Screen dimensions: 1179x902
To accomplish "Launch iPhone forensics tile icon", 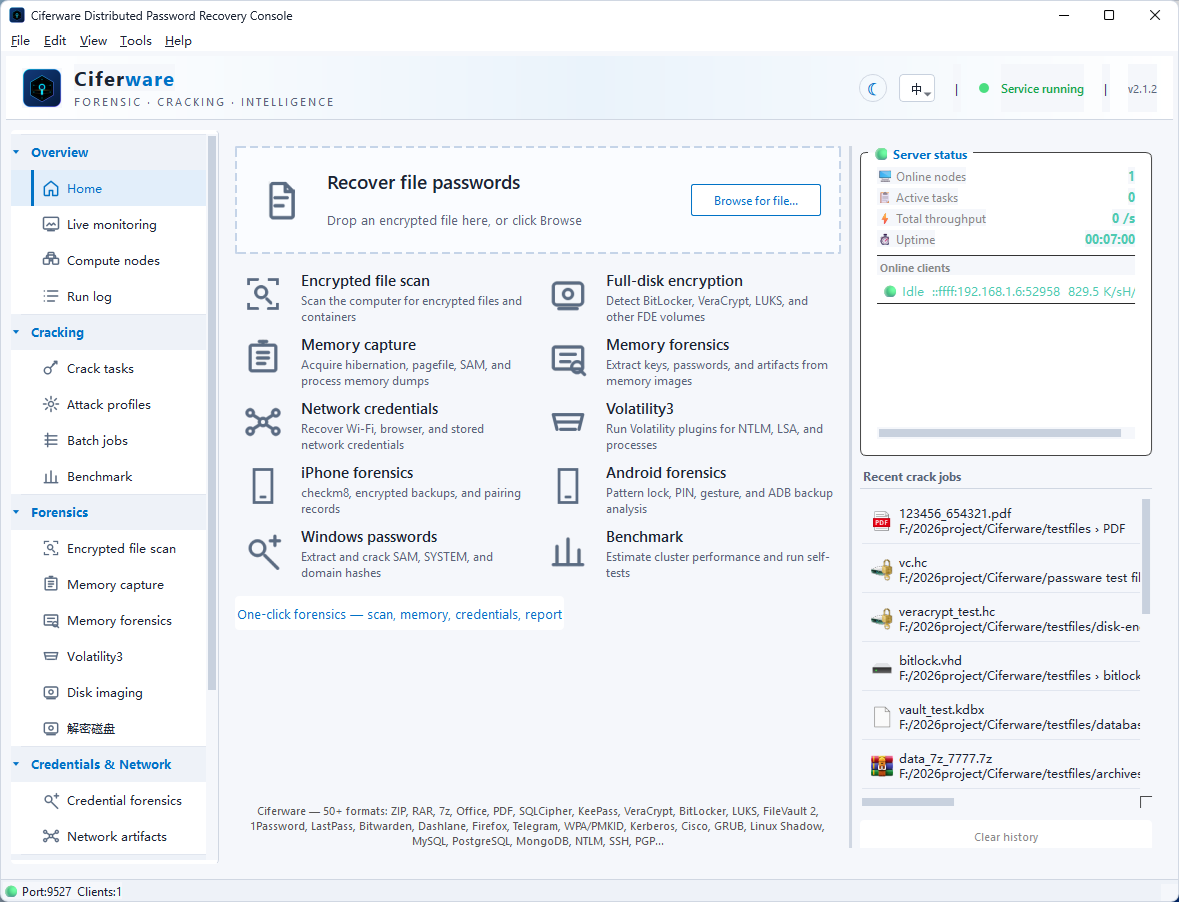I will pos(263,486).
